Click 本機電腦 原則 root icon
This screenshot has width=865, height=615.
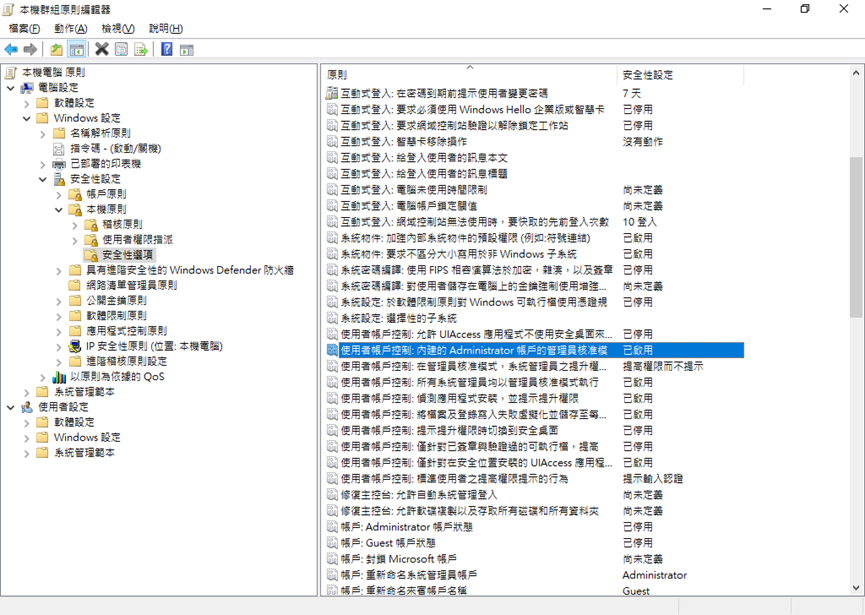10,72
